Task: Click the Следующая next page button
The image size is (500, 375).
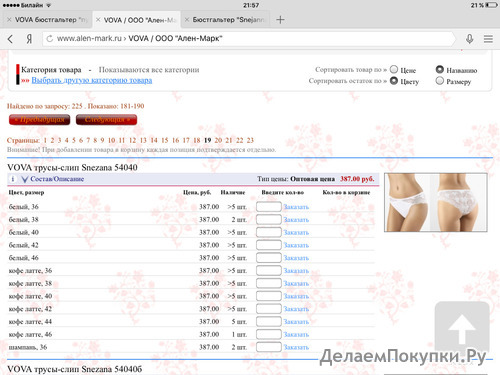Action: coord(106,120)
